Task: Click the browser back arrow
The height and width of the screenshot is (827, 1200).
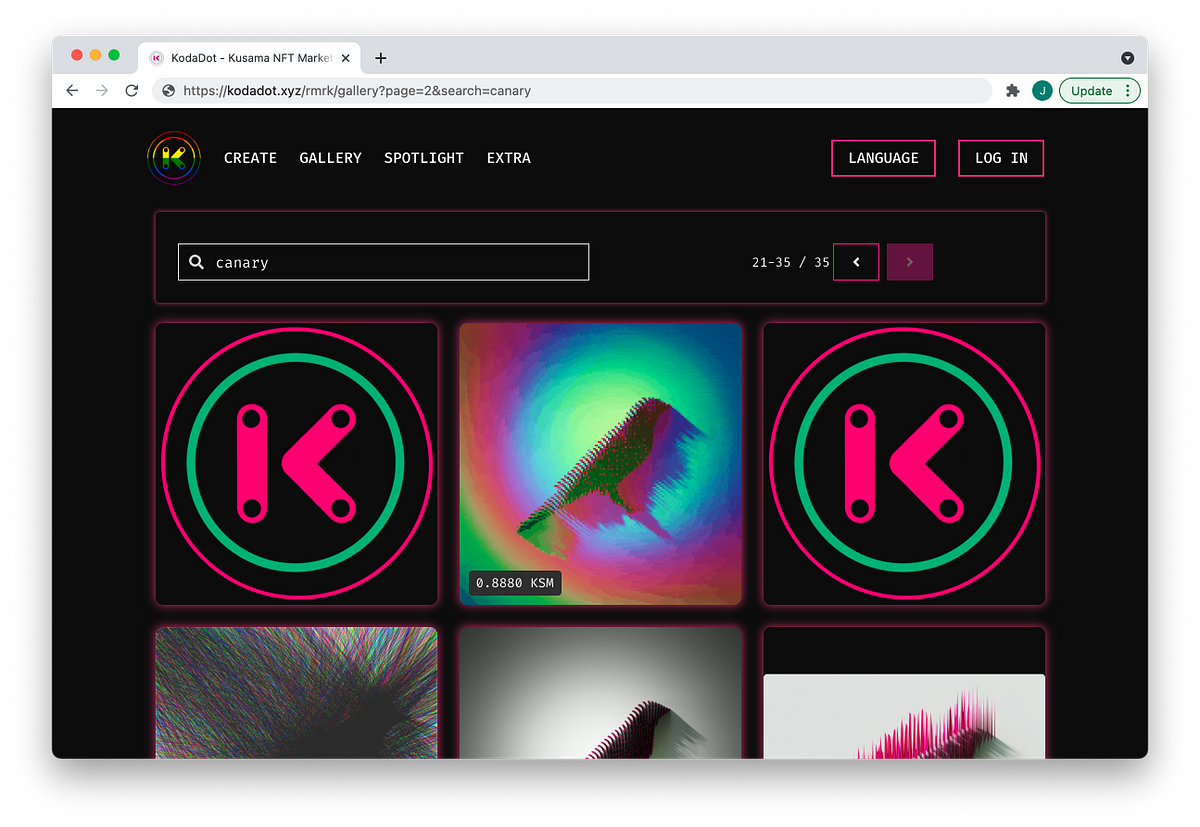Action: pyautogui.click(x=72, y=90)
